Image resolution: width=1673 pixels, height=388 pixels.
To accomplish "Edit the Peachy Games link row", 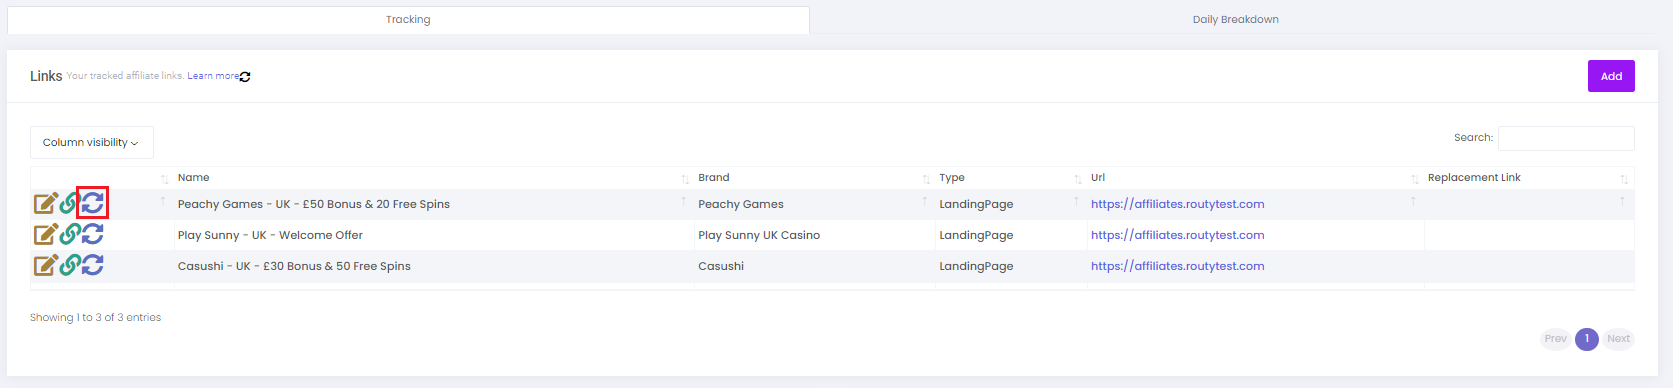I will (x=46, y=204).
